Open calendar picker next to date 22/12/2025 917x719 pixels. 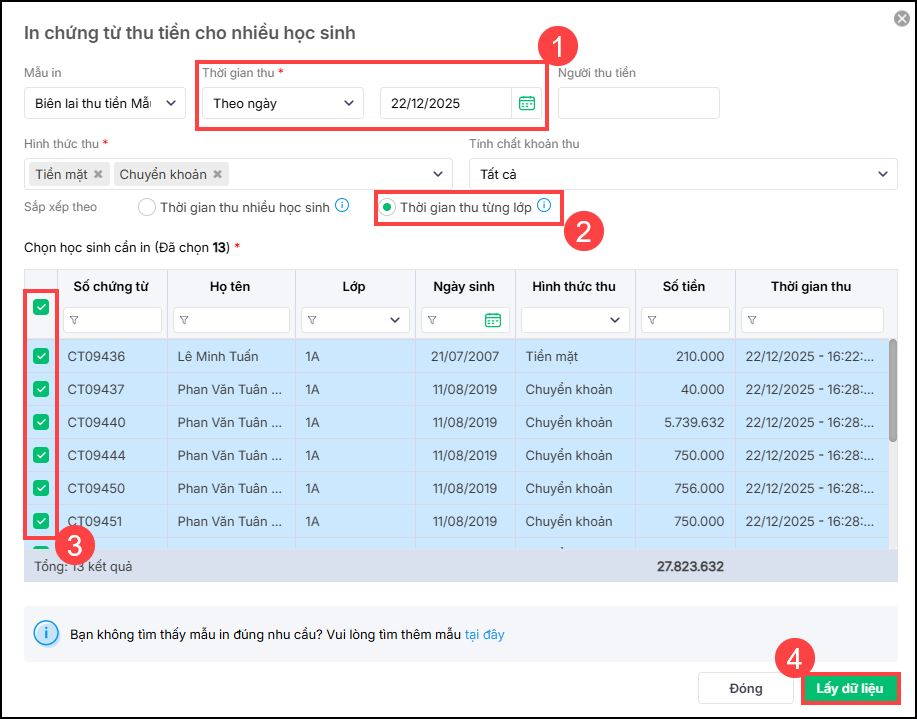(526, 103)
